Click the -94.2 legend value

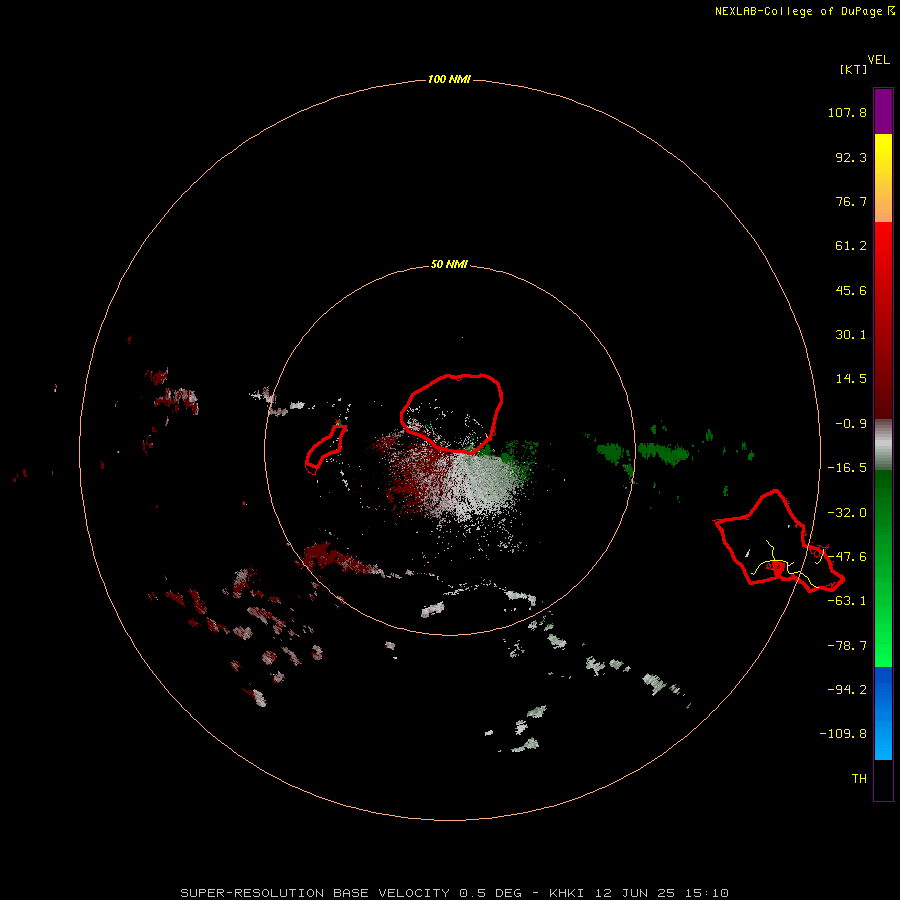click(847, 689)
